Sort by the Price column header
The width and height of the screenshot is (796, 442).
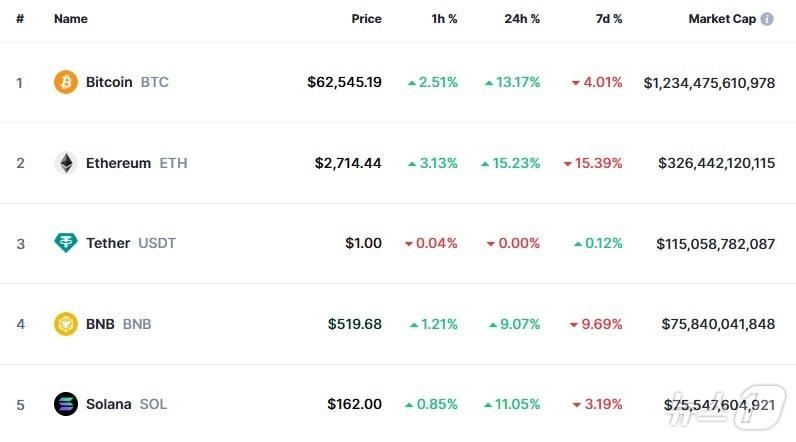(366, 19)
